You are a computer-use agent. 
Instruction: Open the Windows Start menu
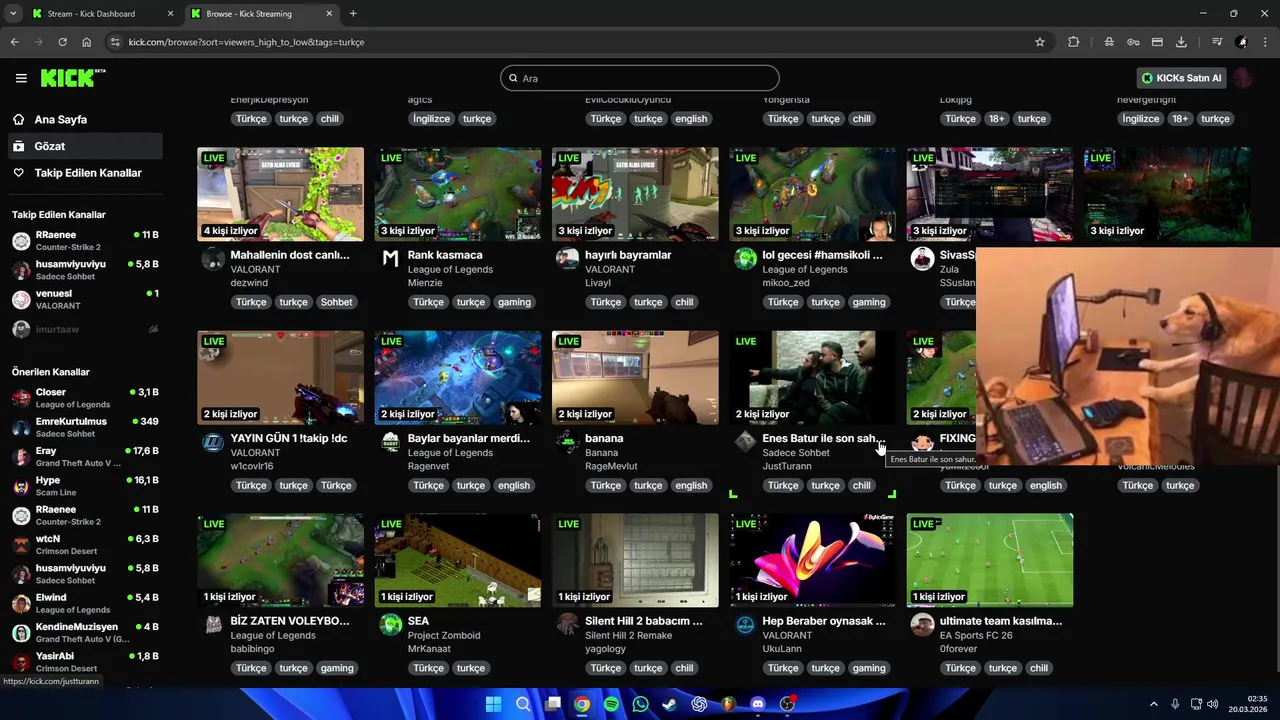[x=493, y=704]
